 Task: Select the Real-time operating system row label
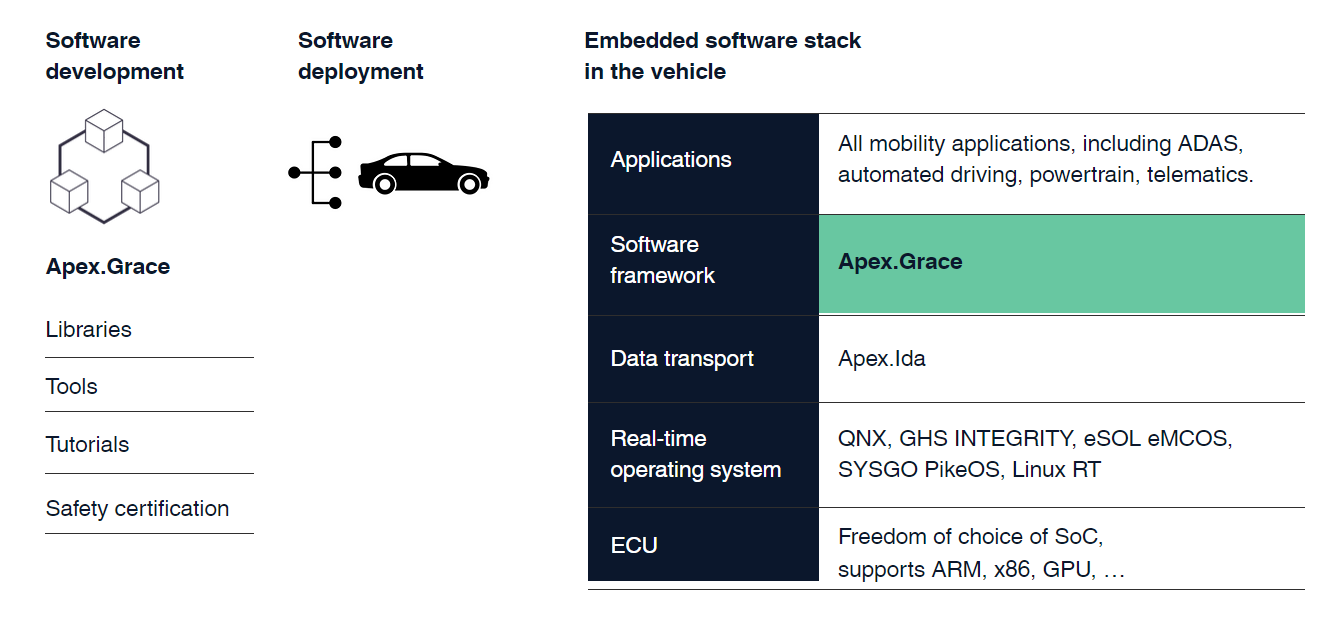(x=696, y=454)
